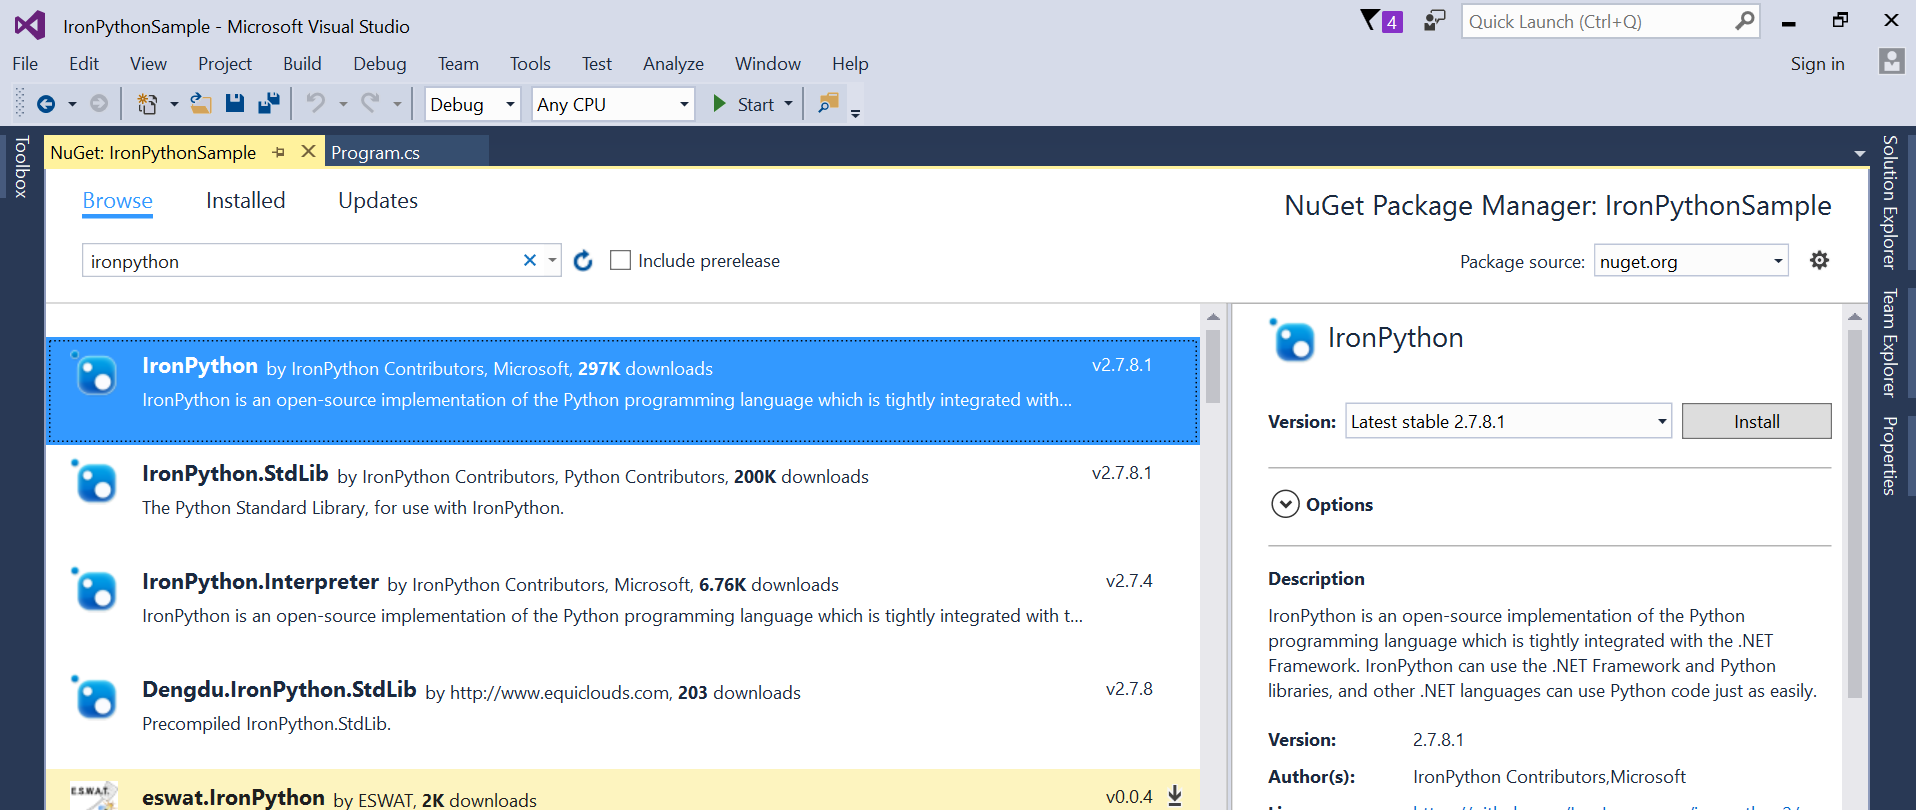Click the Save All icon
Viewport: 1916px width, 810px height.
pyautogui.click(x=269, y=103)
